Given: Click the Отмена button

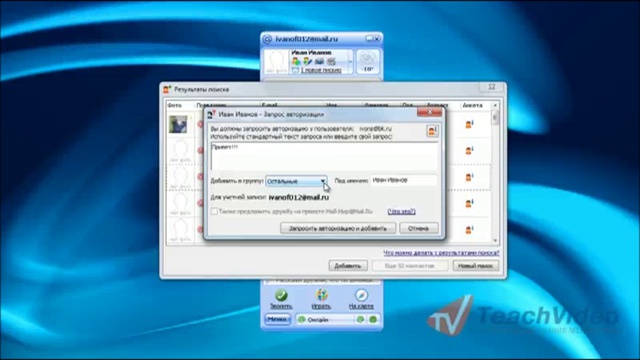Looking at the screenshot, I should [418, 228].
